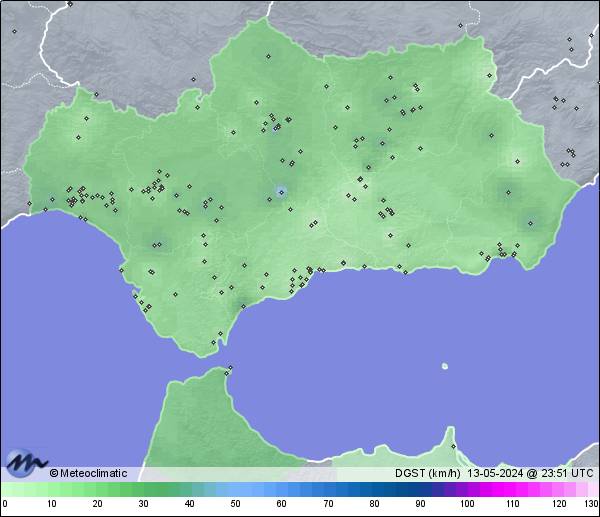
Task: Select the 130 value on the scale
Action: (x=592, y=504)
